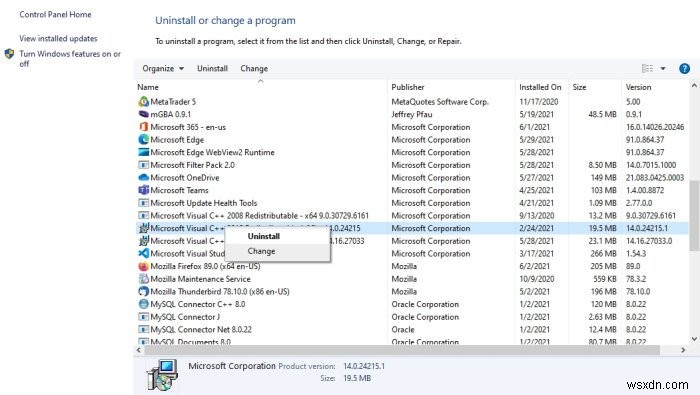700x395 pixels.
Task: Click the MySQL Connector J icon
Action: [x=143, y=317]
